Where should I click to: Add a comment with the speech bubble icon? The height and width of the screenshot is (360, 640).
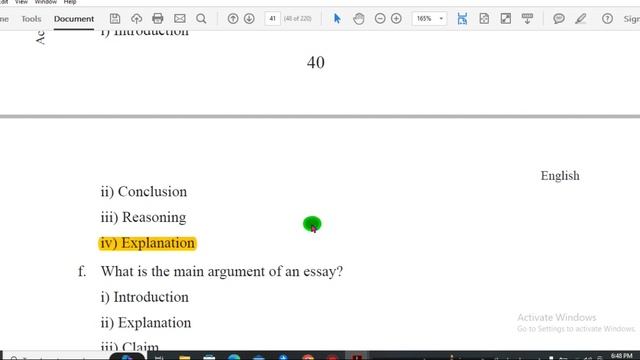[x=559, y=18]
